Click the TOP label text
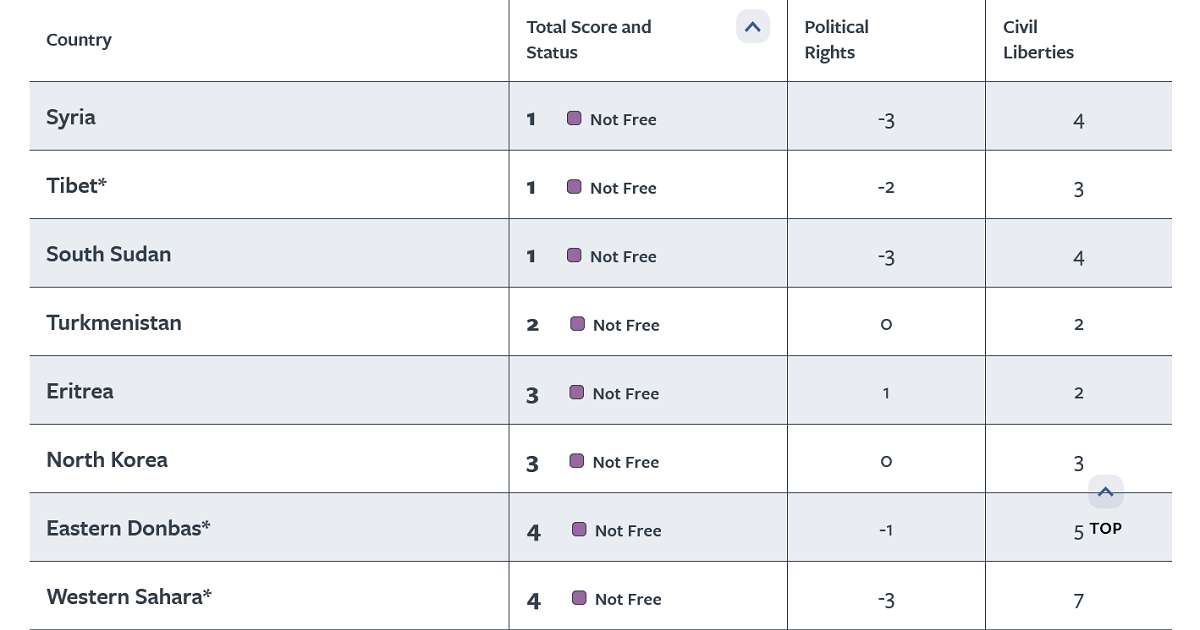The width and height of the screenshot is (1200, 630). pos(1106,528)
